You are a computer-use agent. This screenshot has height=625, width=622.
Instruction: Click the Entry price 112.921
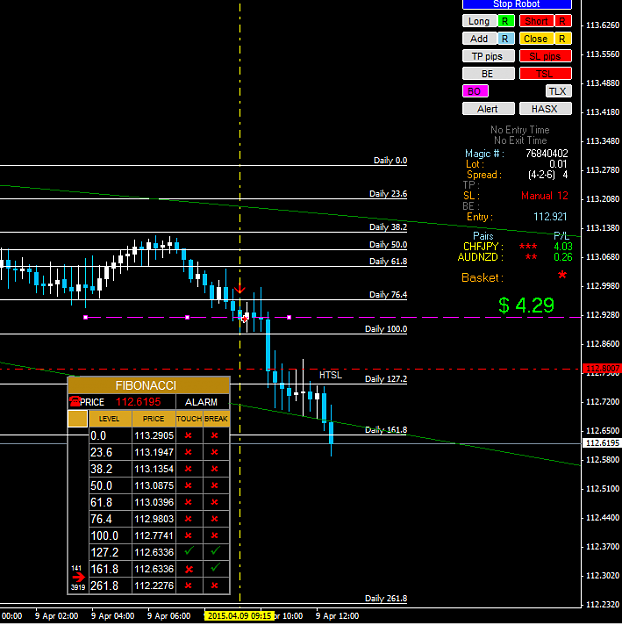click(550, 216)
